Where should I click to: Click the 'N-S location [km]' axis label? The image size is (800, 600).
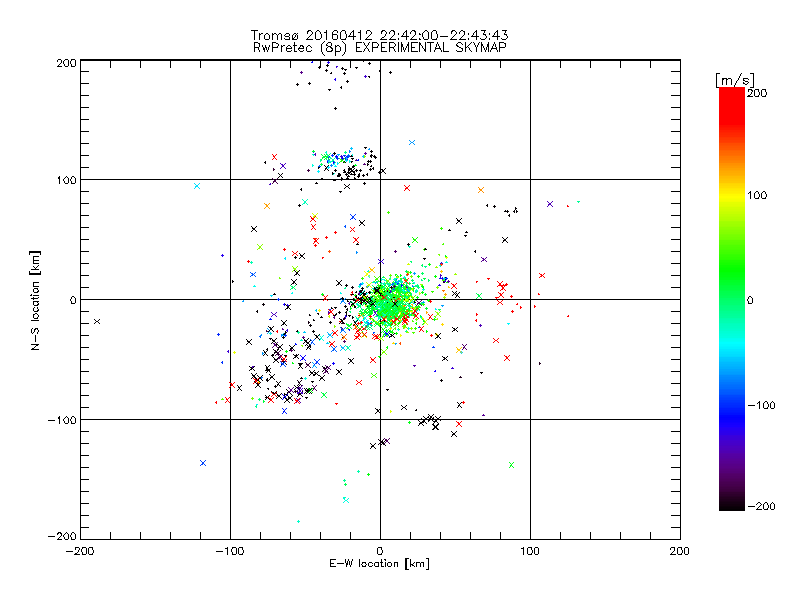point(35,300)
